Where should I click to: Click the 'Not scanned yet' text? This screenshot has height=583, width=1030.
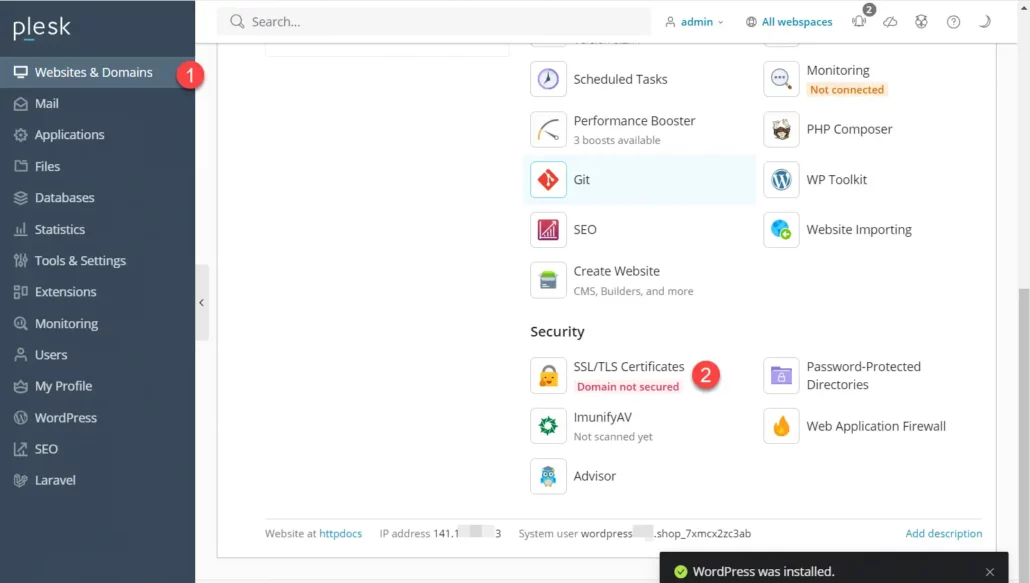(613, 437)
